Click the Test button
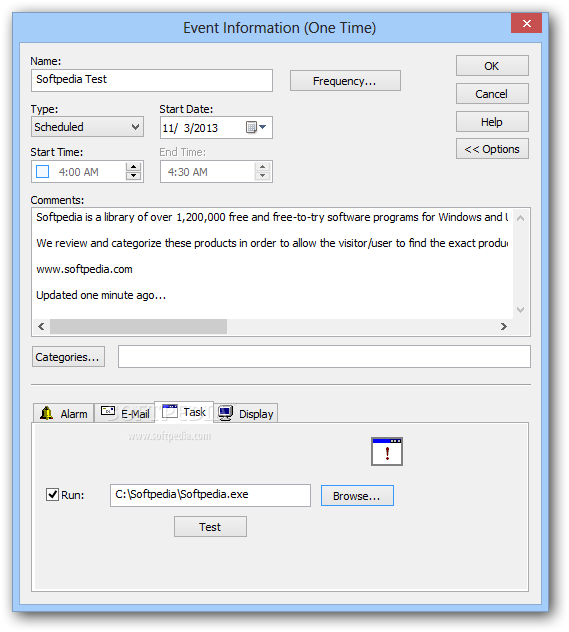Image resolution: width=569 pixels, height=632 pixels. pyautogui.click(x=210, y=526)
